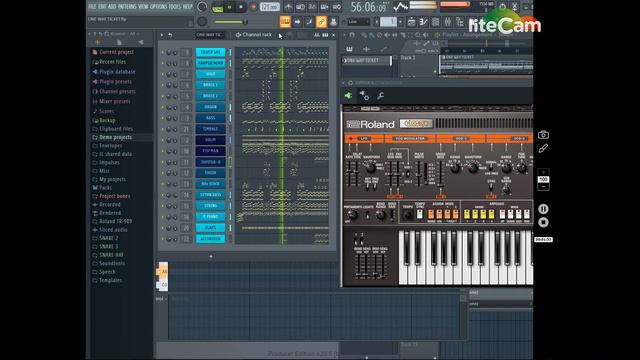Select the HARPSICHORD channel button

[210, 63]
